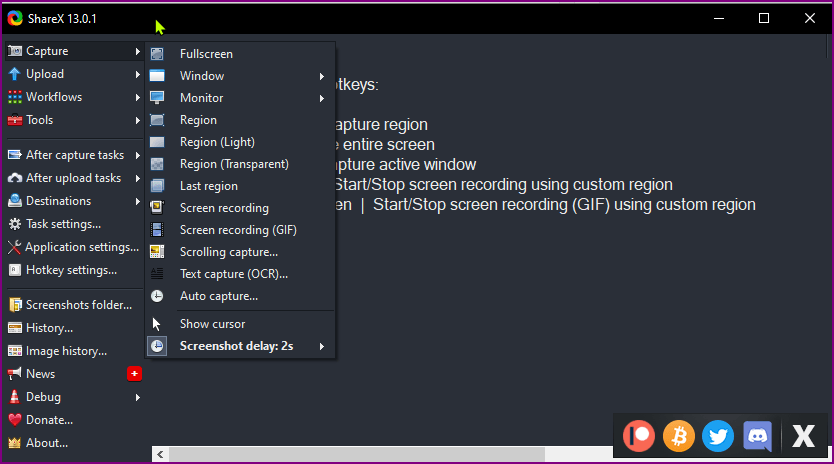Open Image history...
This screenshot has height=464, width=834.
[x=74, y=351]
